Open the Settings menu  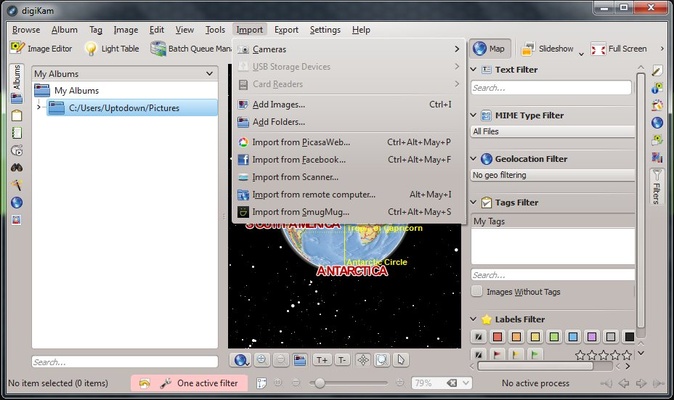tap(325, 30)
